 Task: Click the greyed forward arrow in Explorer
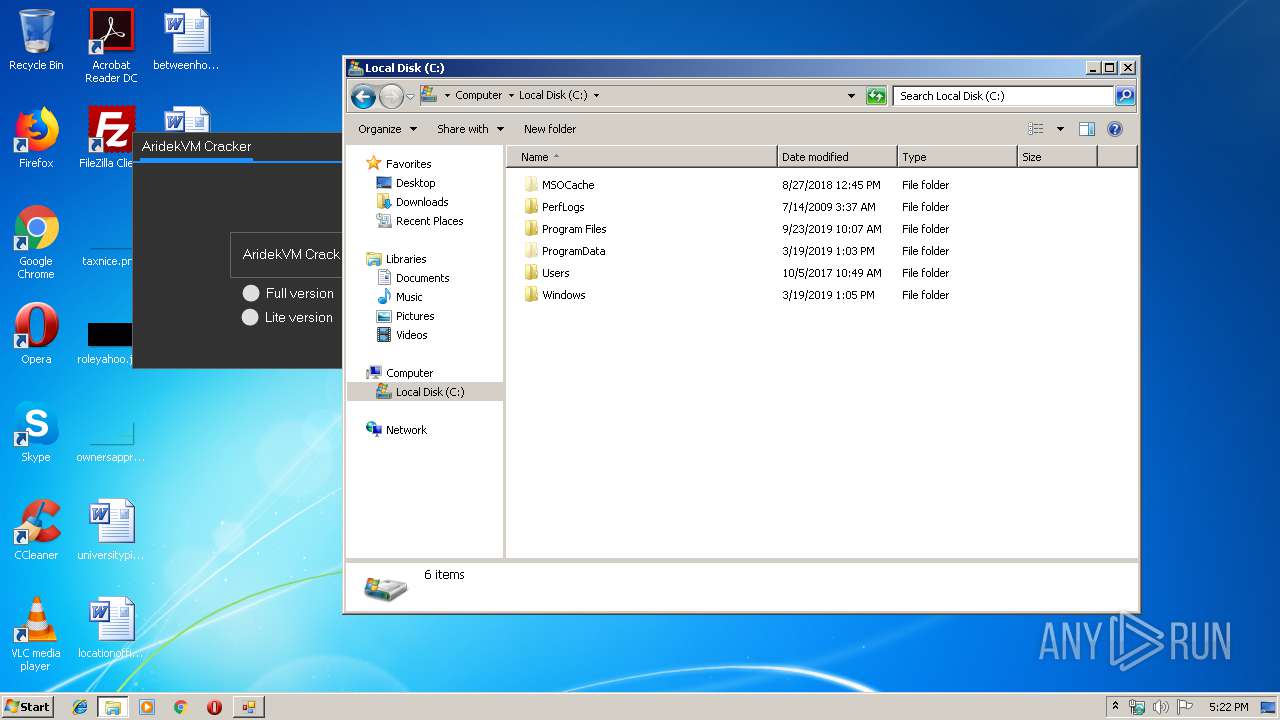[391, 96]
